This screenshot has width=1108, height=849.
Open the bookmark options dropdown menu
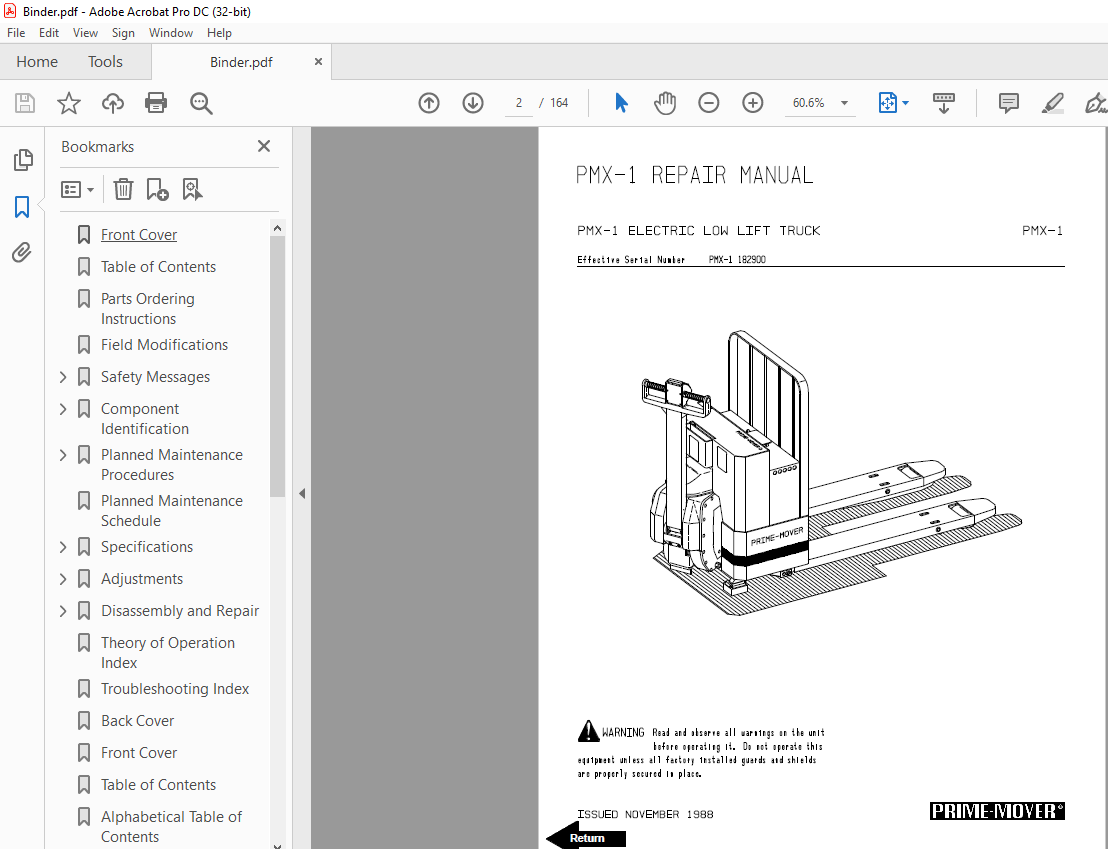tap(78, 189)
